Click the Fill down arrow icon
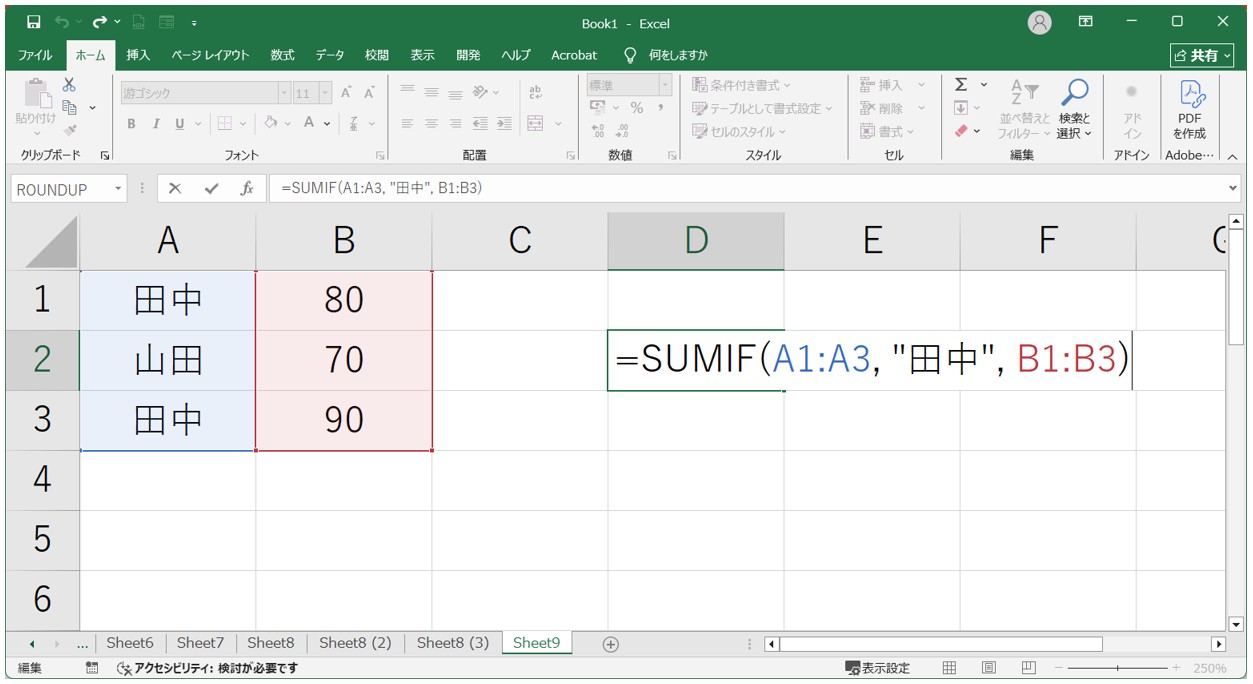1253x684 pixels. point(961,108)
